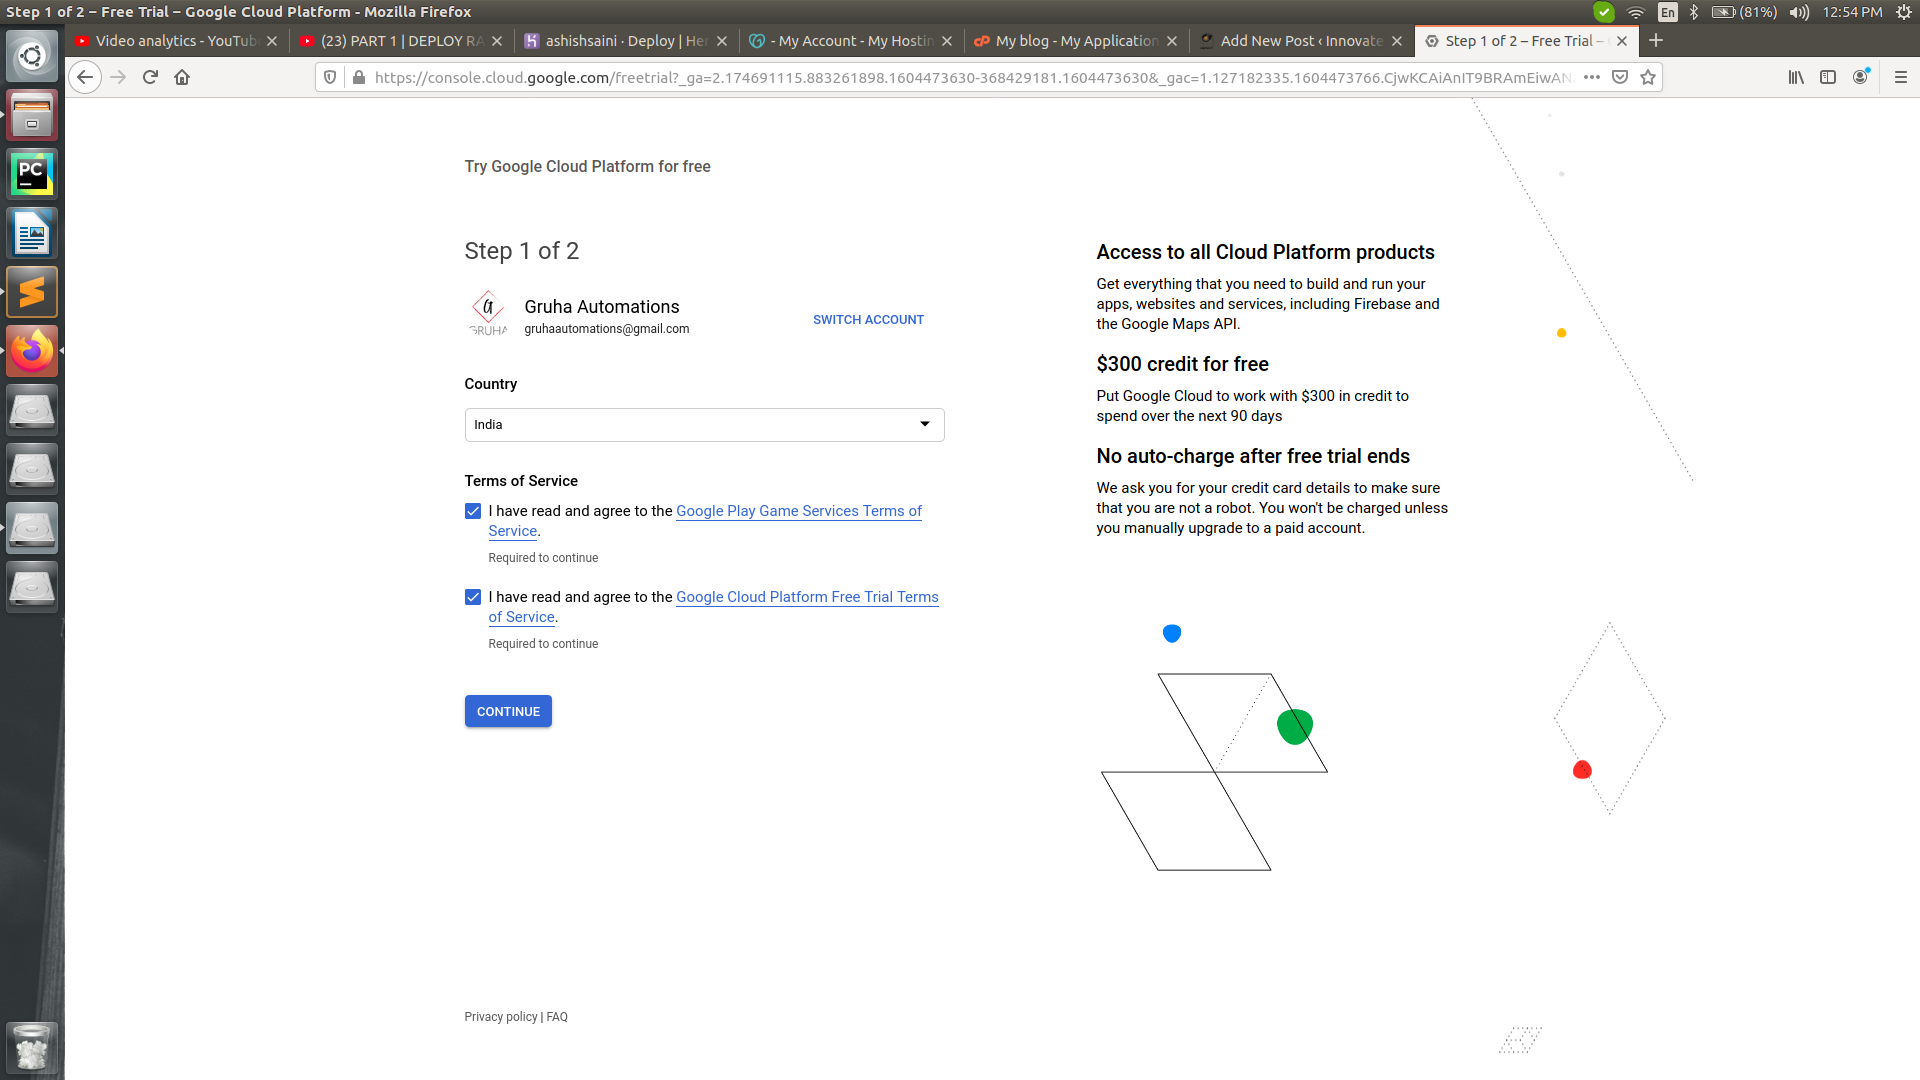Open the page actions ellipsis menu

[x=1592, y=77]
